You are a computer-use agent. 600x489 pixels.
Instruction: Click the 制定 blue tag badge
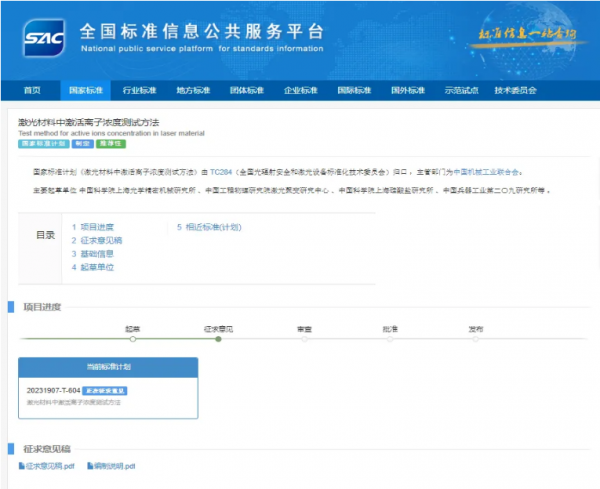pos(83,144)
